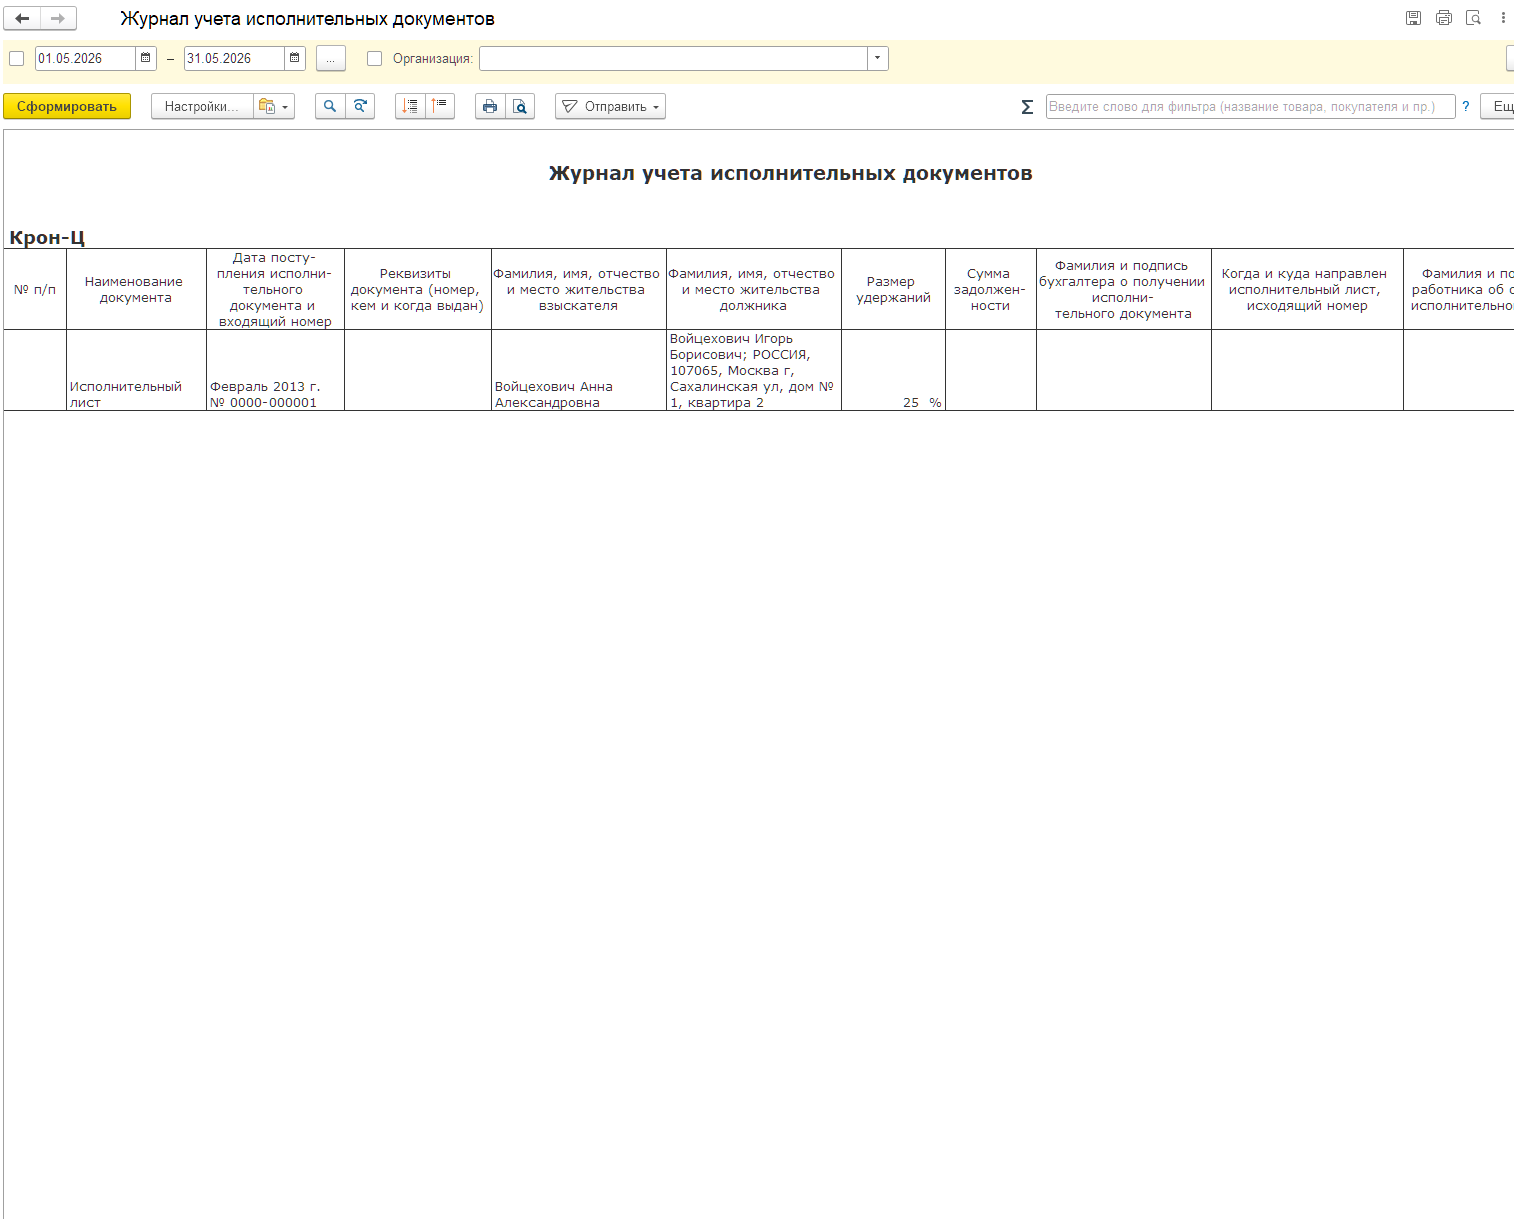Image resolution: width=1514 pixels, height=1219 pixels.
Task: Go back with the left arrow button
Action: point(22,18)
